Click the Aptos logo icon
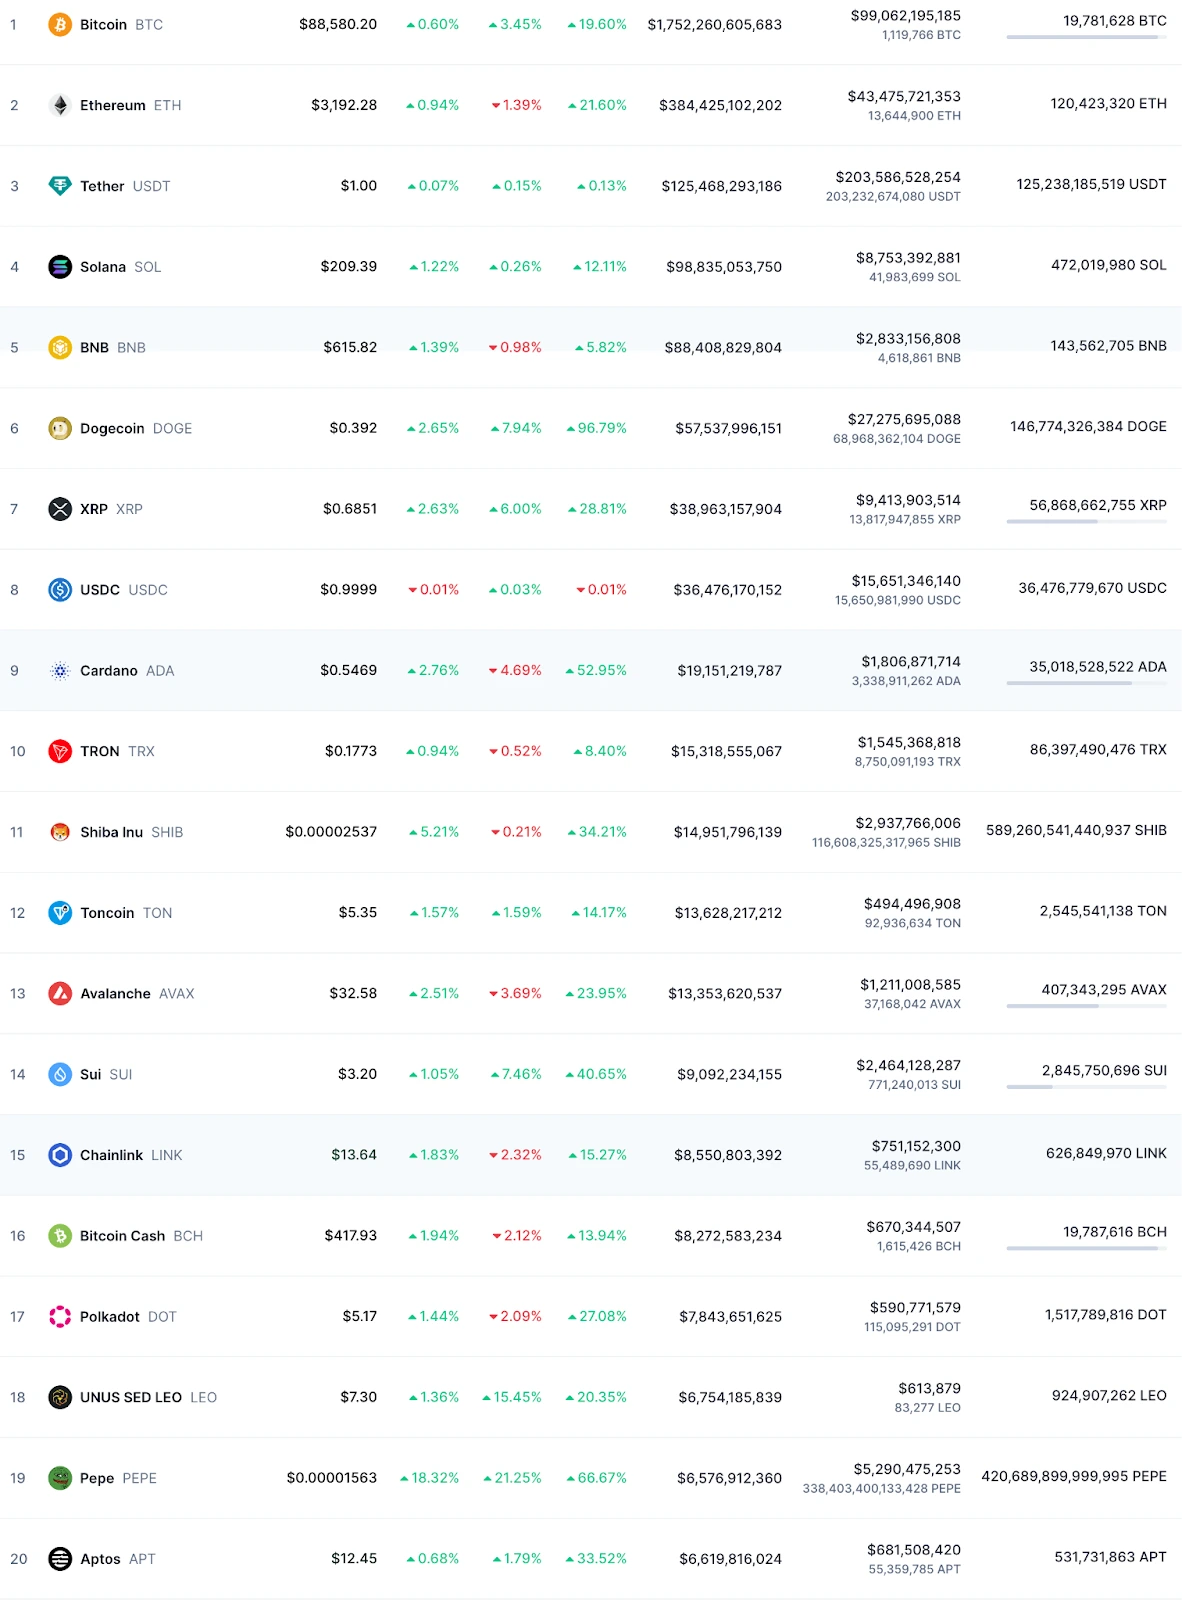1182x1600 pixels. [60, 1559]
